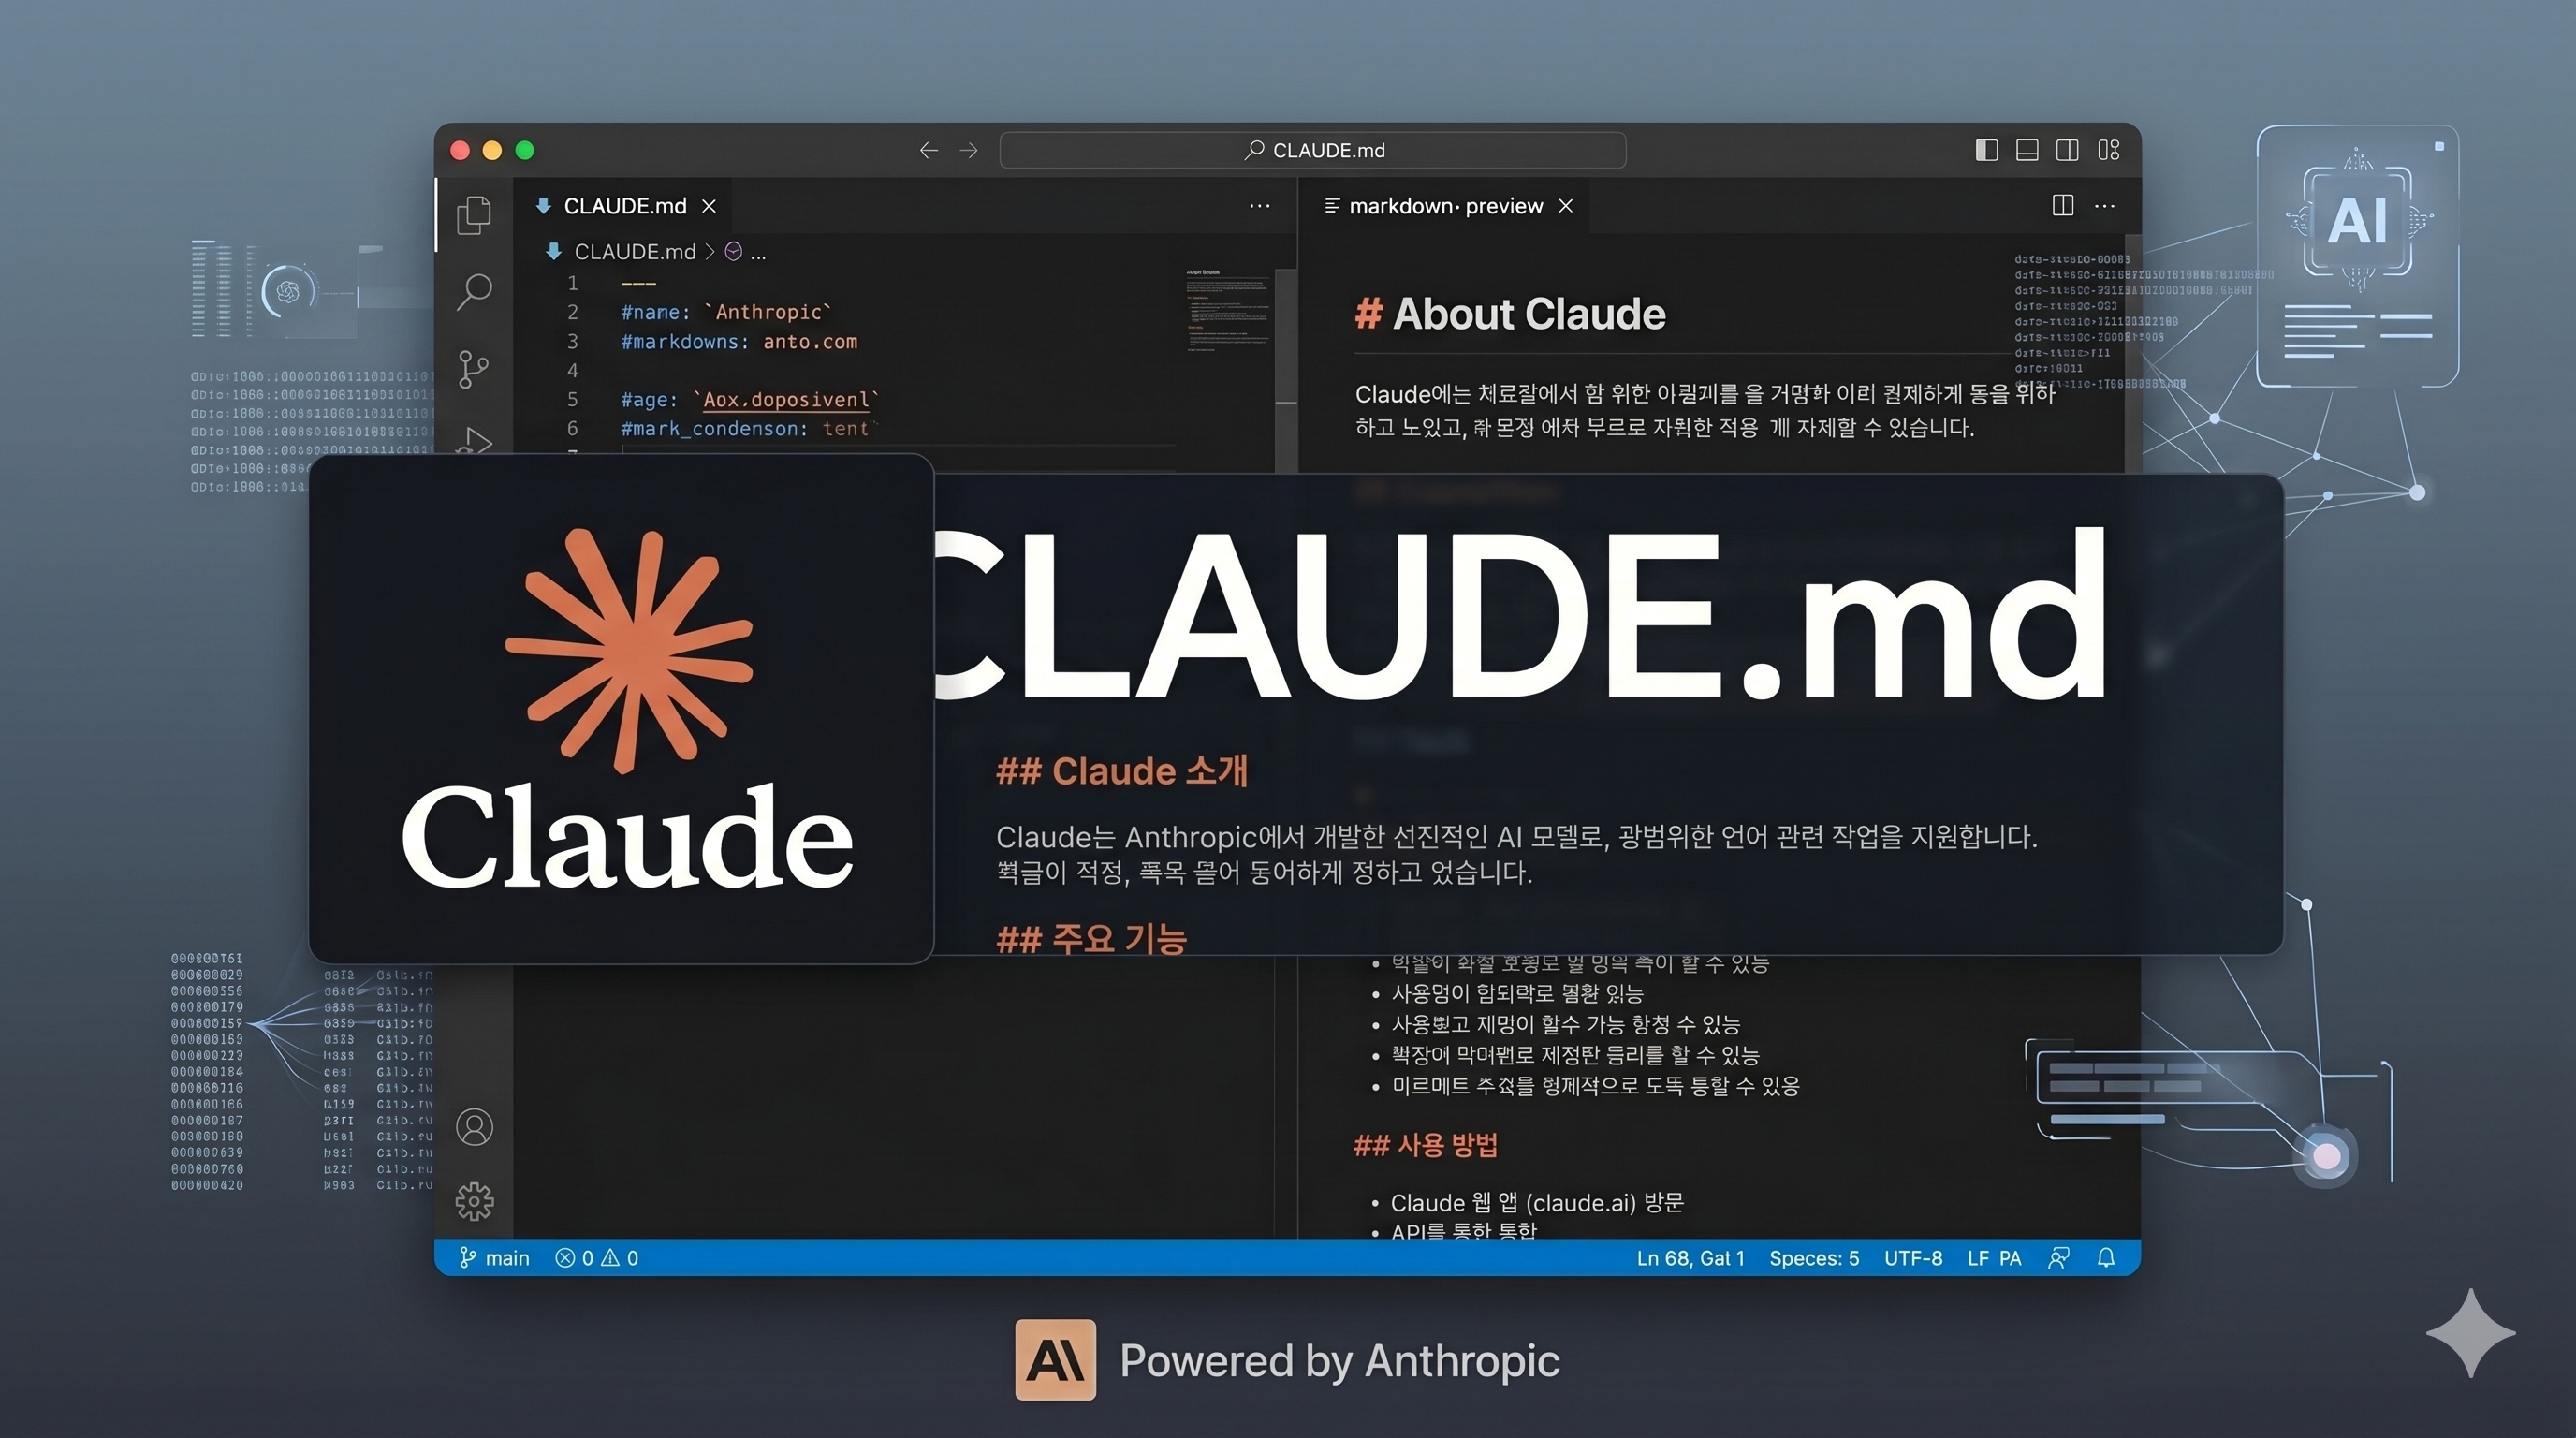Image resolution: width=2576 pixels, height=1438 pixels.
Task: Click the "## Claude 소개" heading
Action: tap(1122, 771)
